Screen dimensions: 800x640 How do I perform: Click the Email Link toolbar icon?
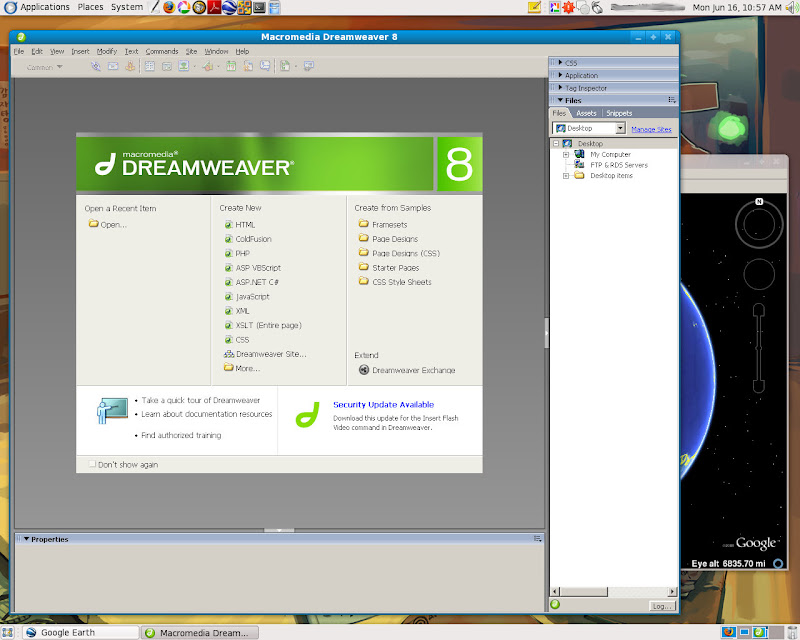113,66
